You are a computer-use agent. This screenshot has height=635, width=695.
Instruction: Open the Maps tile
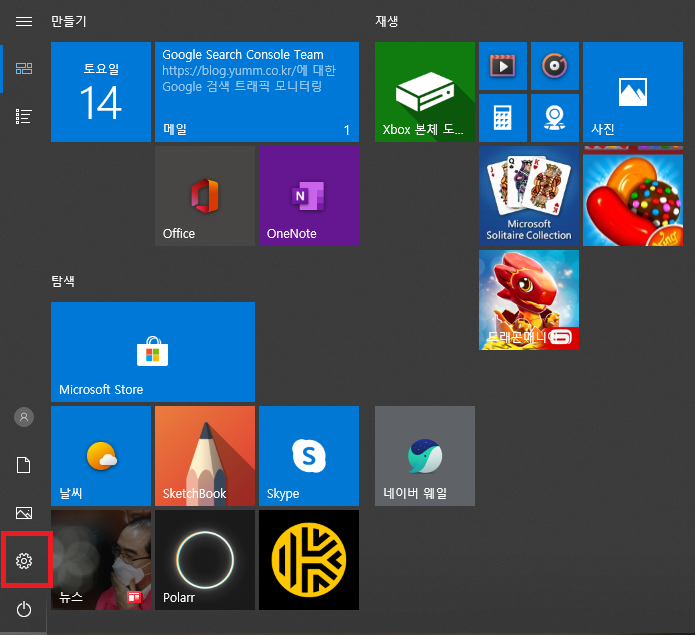(555, 118)
